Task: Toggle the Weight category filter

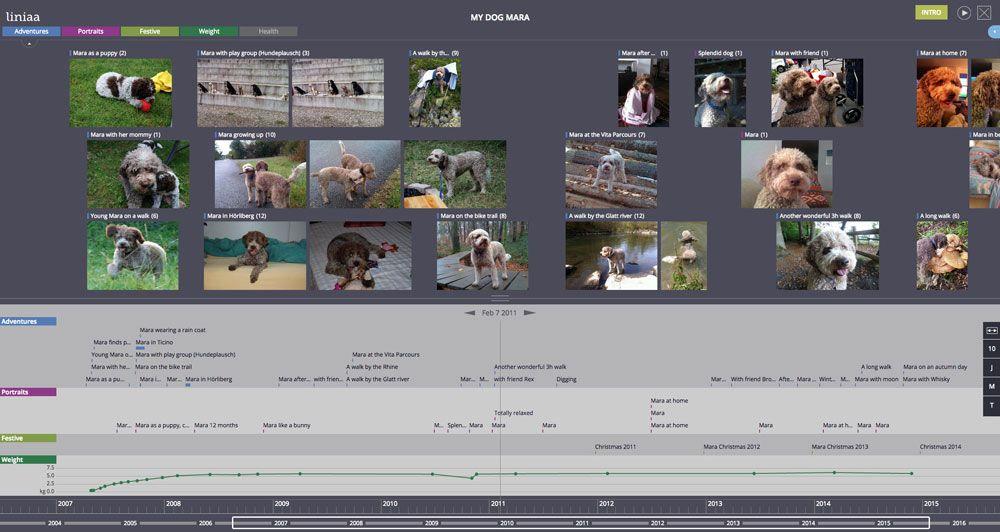Action: pyautogui.click(x=209, y=31)
